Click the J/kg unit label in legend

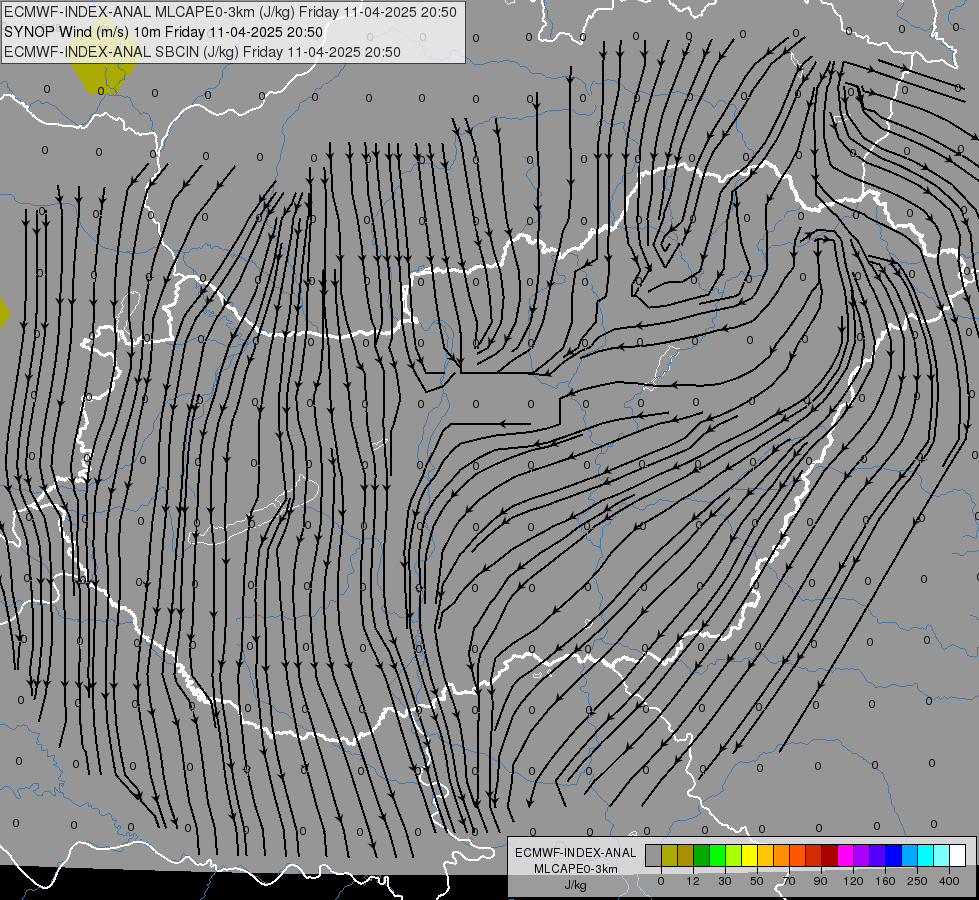click(576, 885)
